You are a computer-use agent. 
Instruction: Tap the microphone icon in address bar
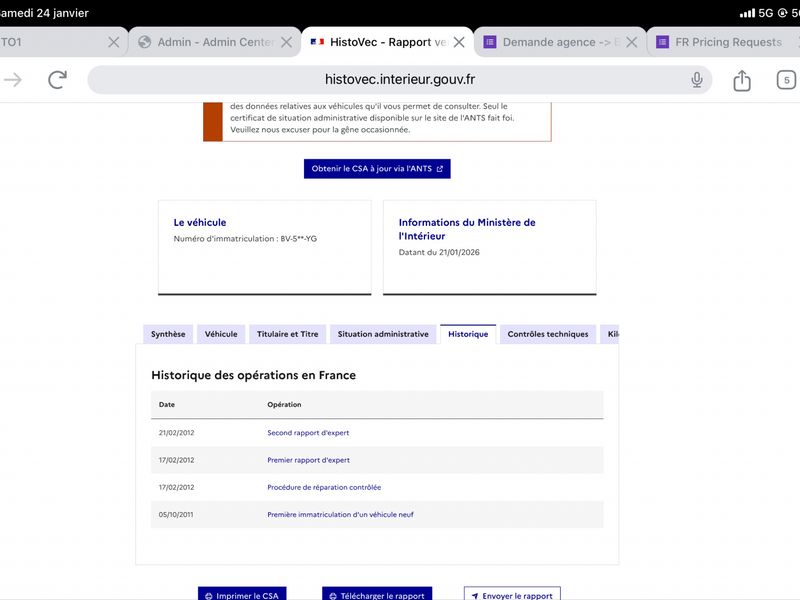coord(697,80)
